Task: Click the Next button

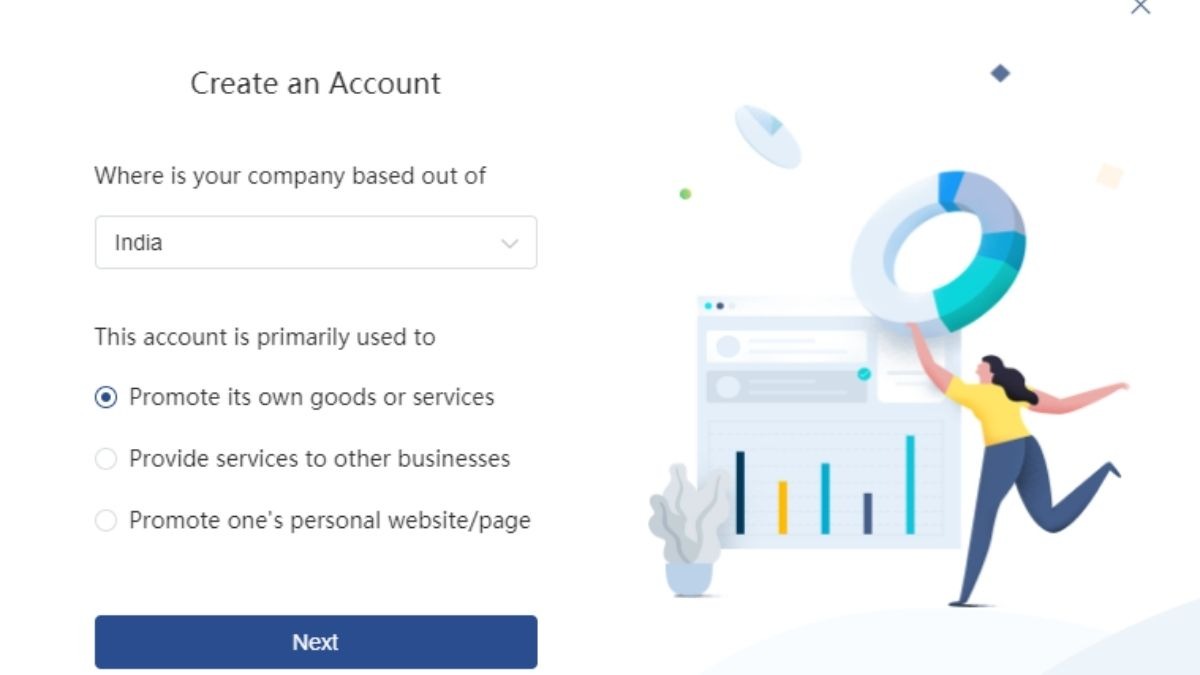Action: click(316, 642)
